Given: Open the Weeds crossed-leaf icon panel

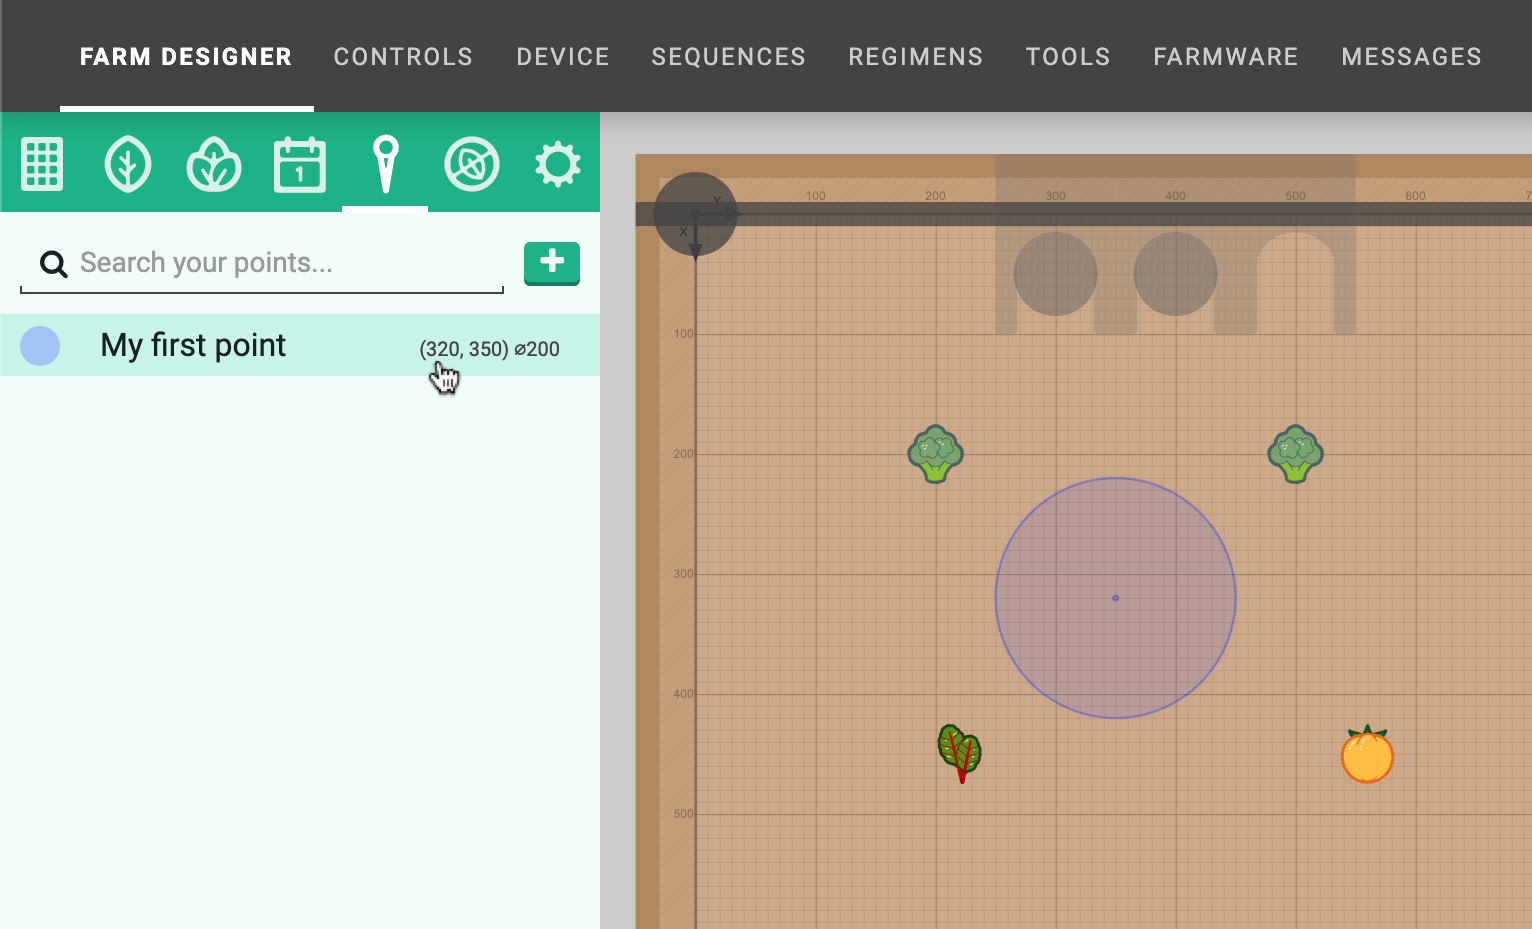Looking at the screenshot, I should click(471, 164).
